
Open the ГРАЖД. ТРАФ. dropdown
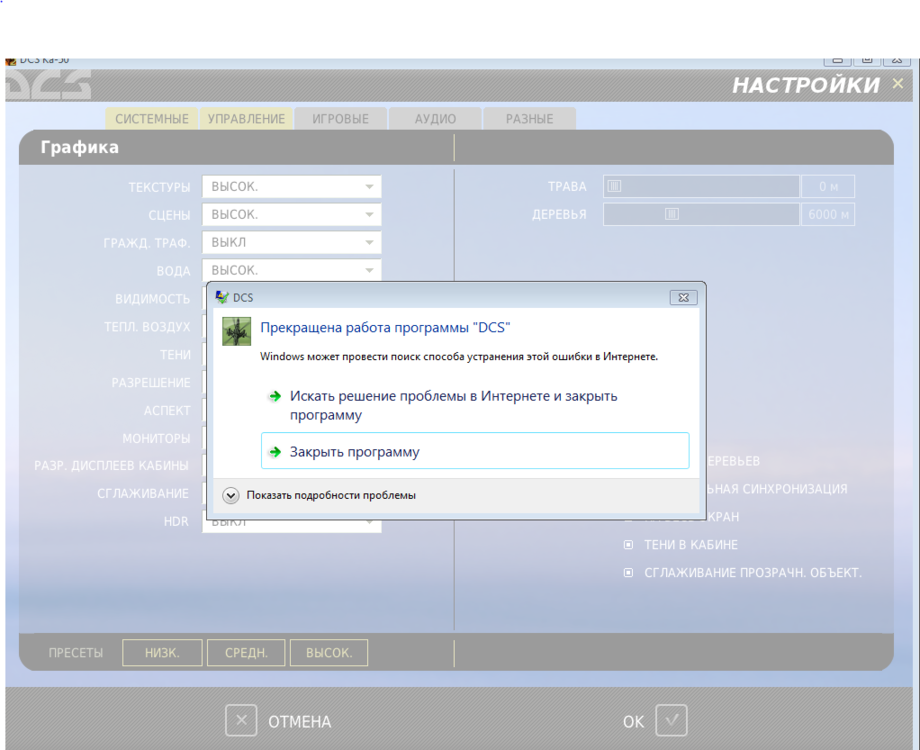[x=292, y=242]
